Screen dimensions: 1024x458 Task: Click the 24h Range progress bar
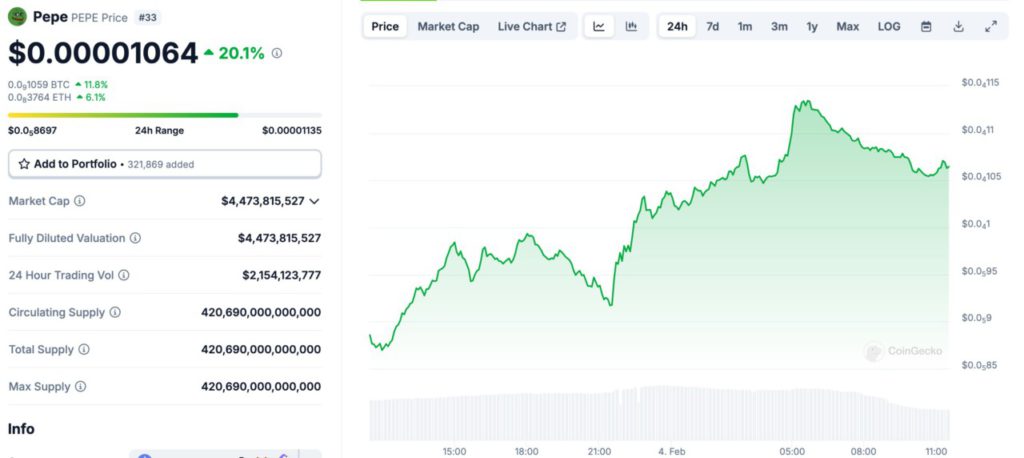[165, 115]
